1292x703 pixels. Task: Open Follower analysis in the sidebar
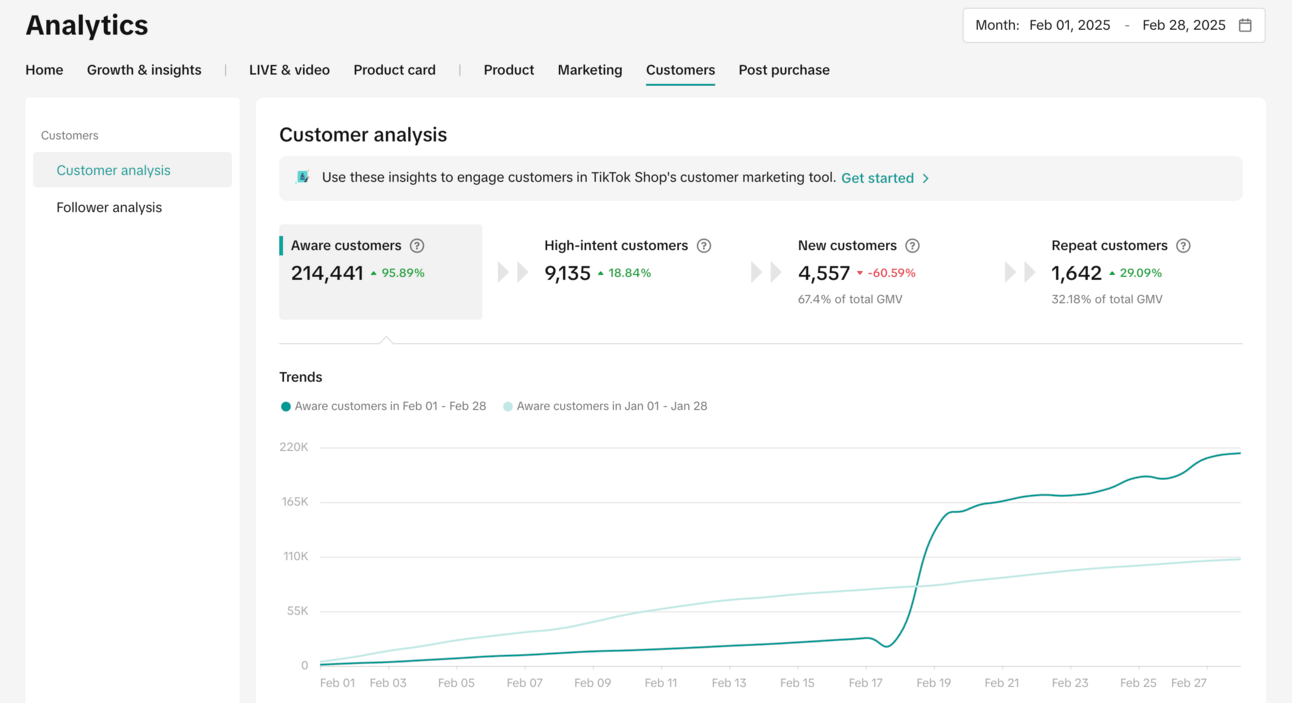click(109, 207)
